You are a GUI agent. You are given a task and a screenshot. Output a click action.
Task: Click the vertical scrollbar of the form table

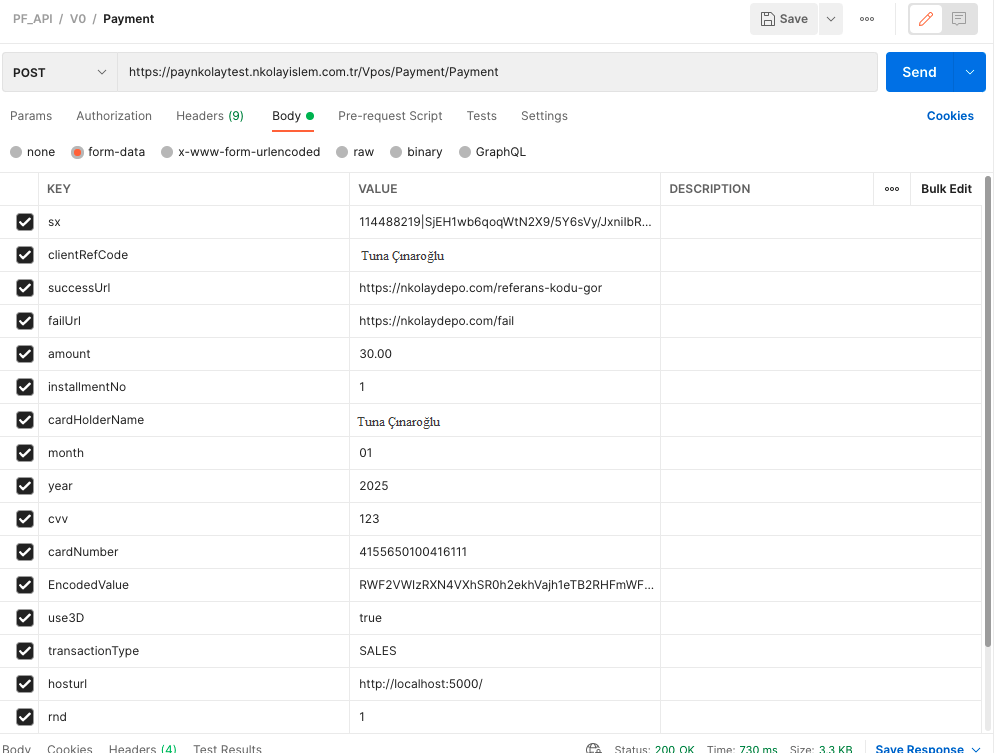click(989, 400)
